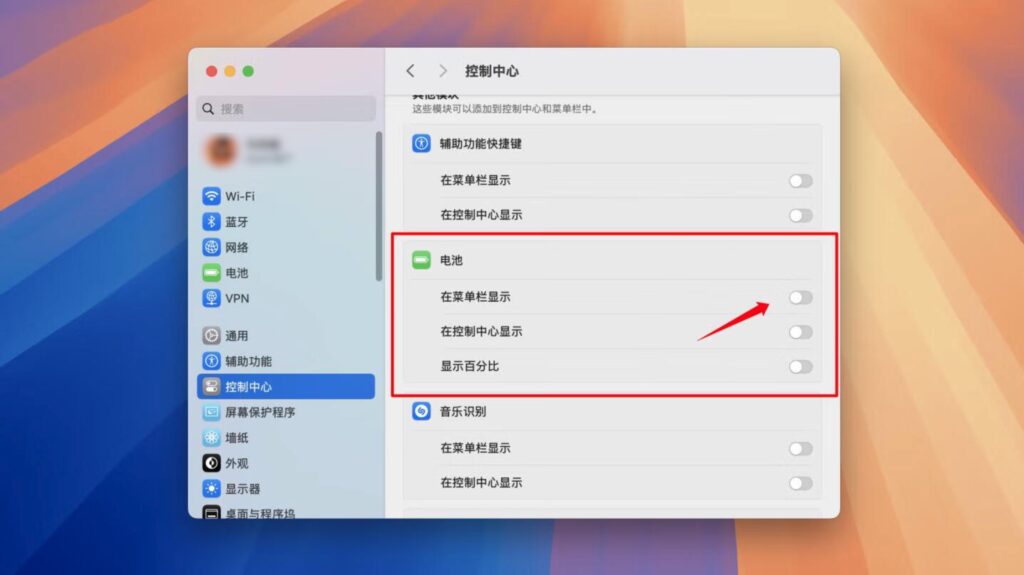Screen dimensions: 1024x575
Task: Select 通用 in the sidebar
Action: pyautogui.click(x=286, y=335)
